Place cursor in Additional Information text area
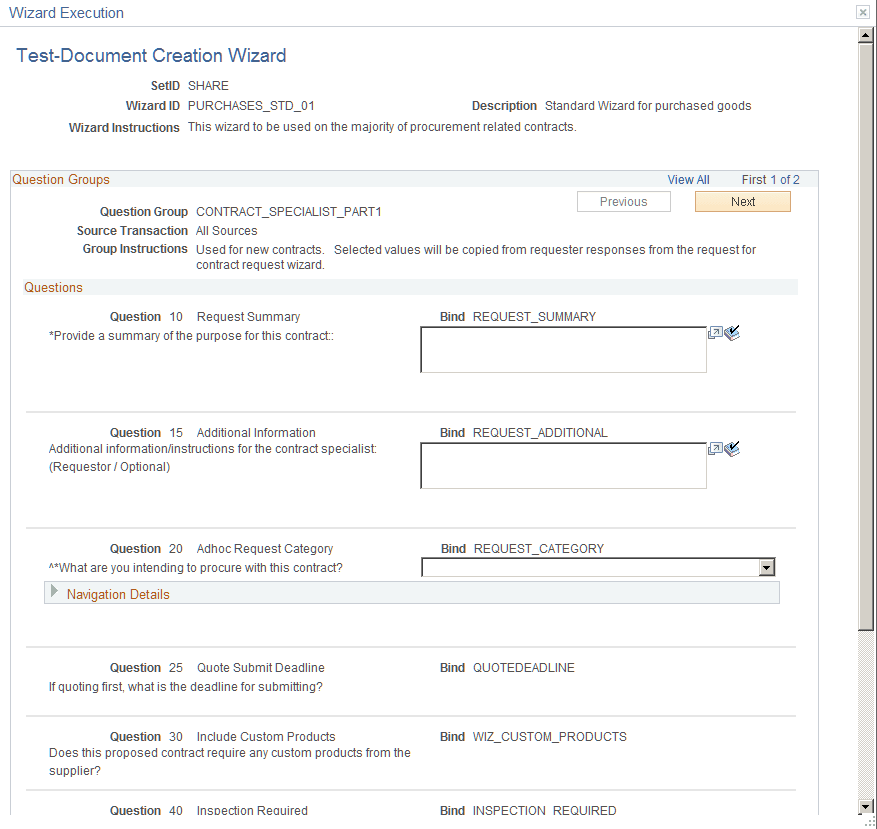Screen dimensions: 877x829 563,465
